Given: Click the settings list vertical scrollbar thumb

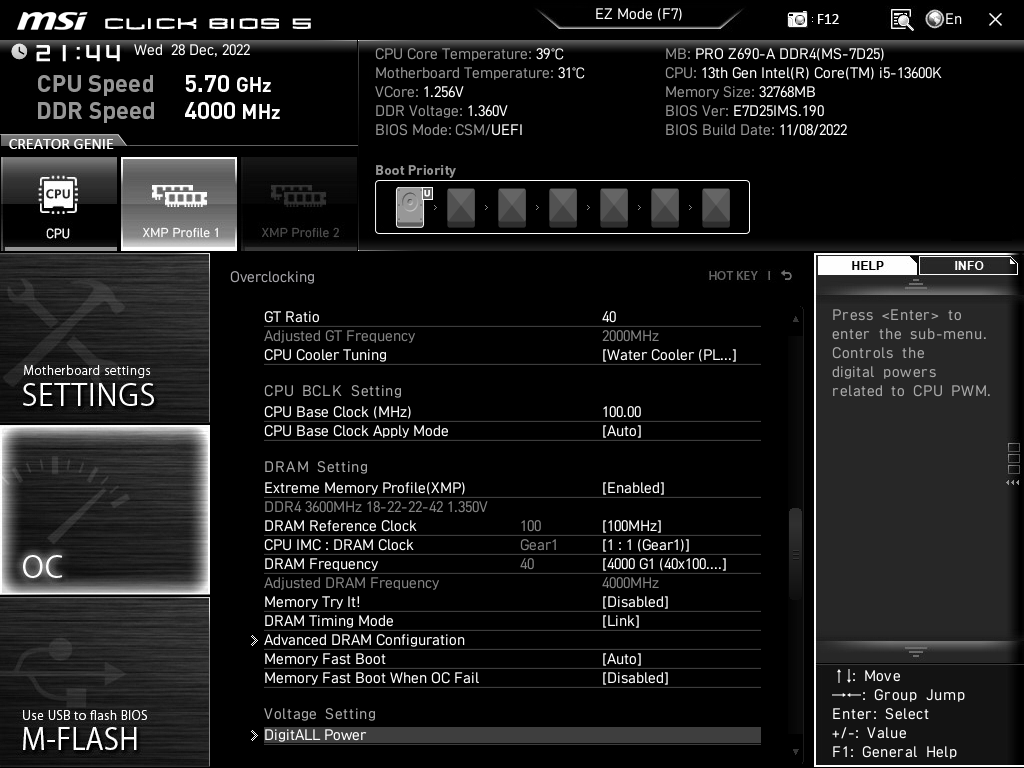Looking at the screenshot, I should click(x=796, y=553).
